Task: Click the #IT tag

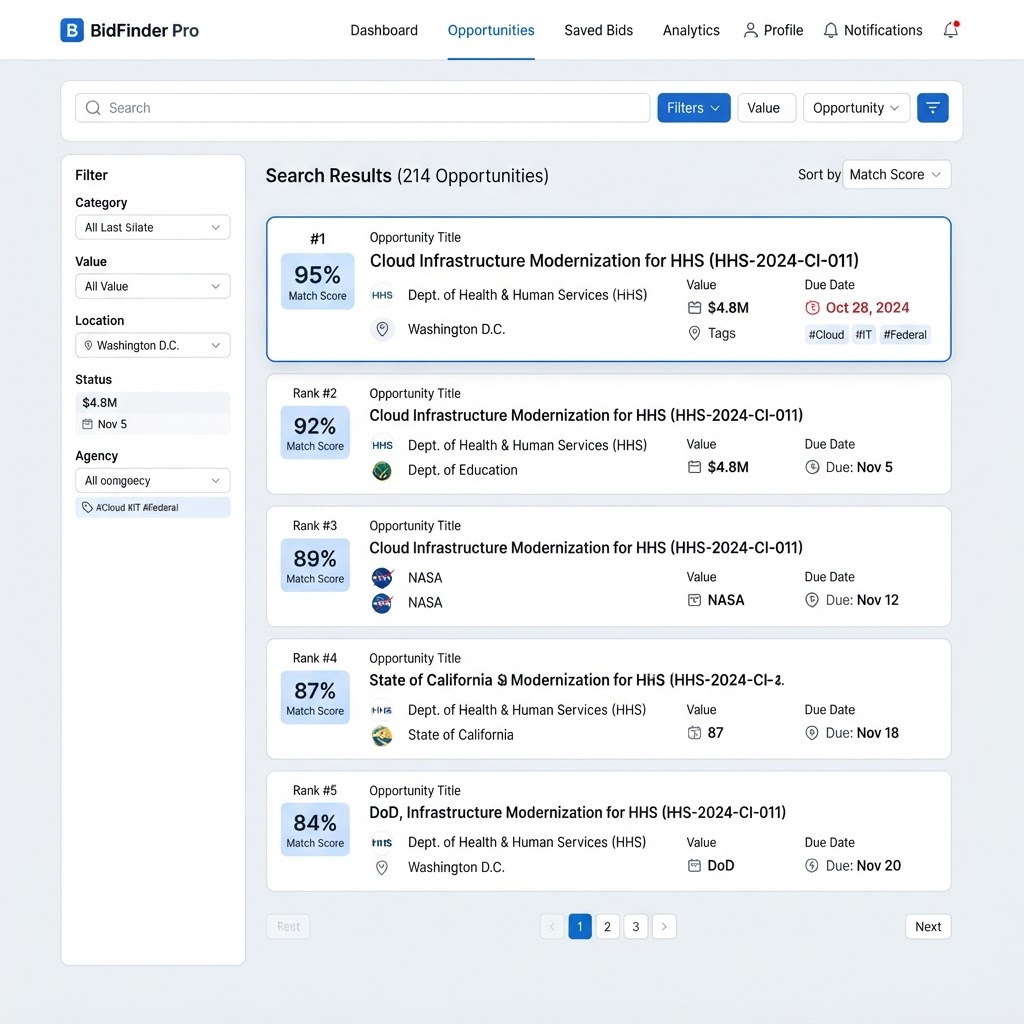Action: [x=863, y=334]
